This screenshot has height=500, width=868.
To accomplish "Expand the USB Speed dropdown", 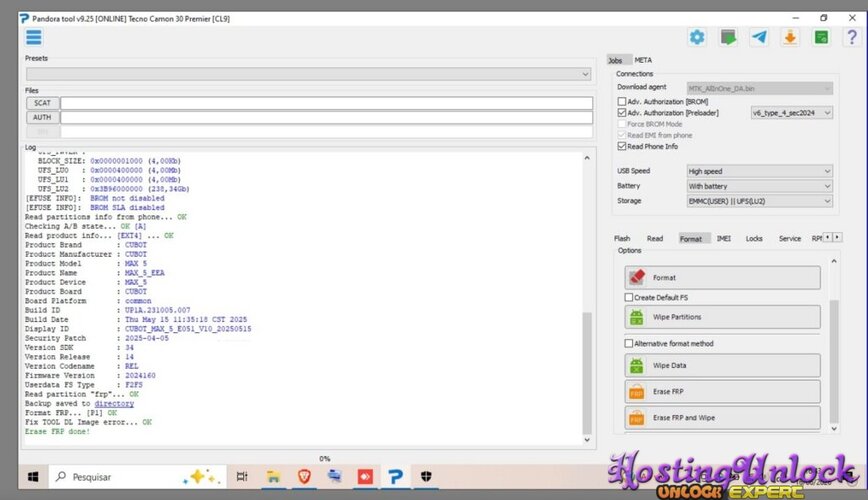I will (x=760, y=171).
